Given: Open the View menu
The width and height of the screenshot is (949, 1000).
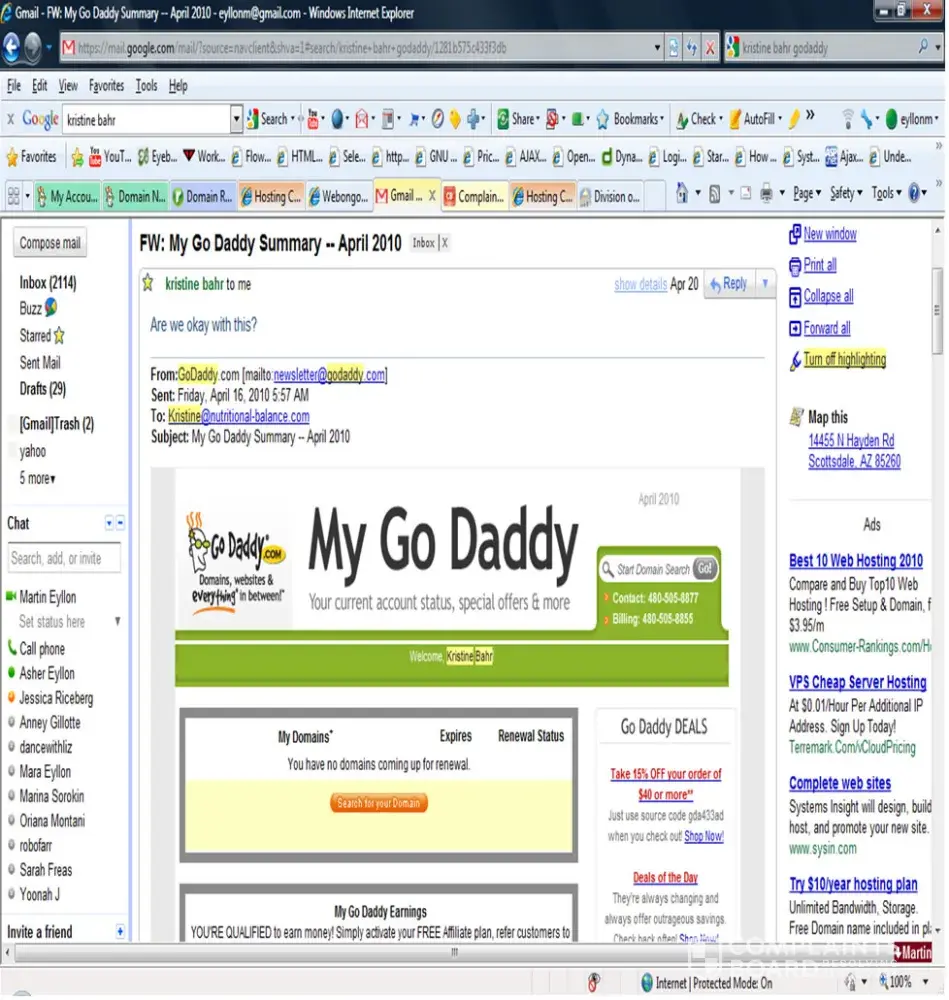Looking at the screenshot, I should tap(68, 85).
